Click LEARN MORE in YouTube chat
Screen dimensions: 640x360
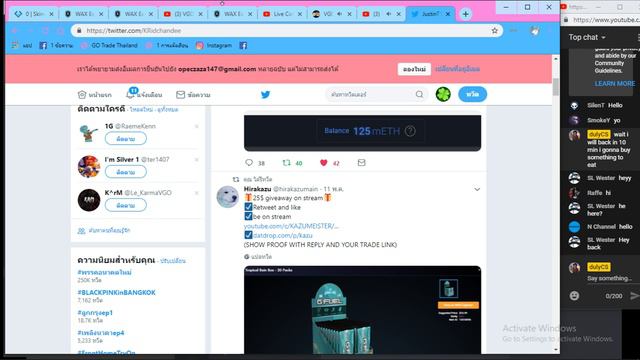pyautogui.click(x=614, y=84)
